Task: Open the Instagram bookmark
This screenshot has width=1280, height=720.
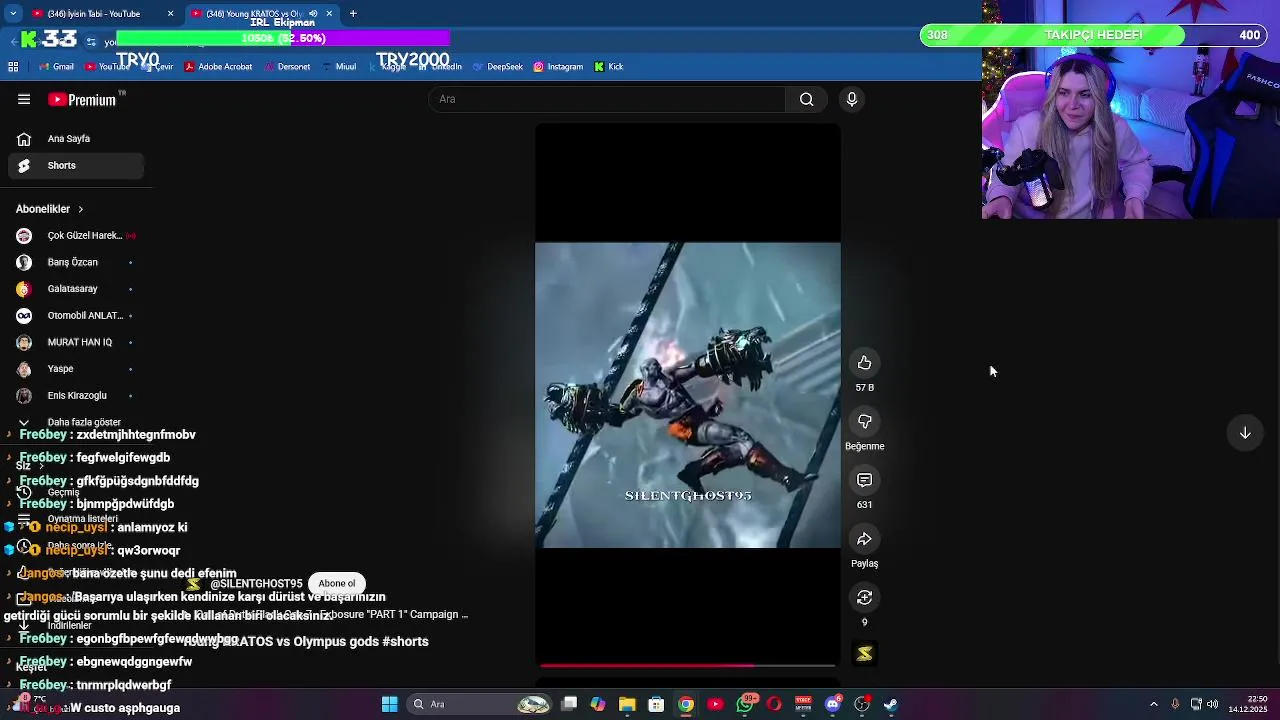Action: (558, 67)
